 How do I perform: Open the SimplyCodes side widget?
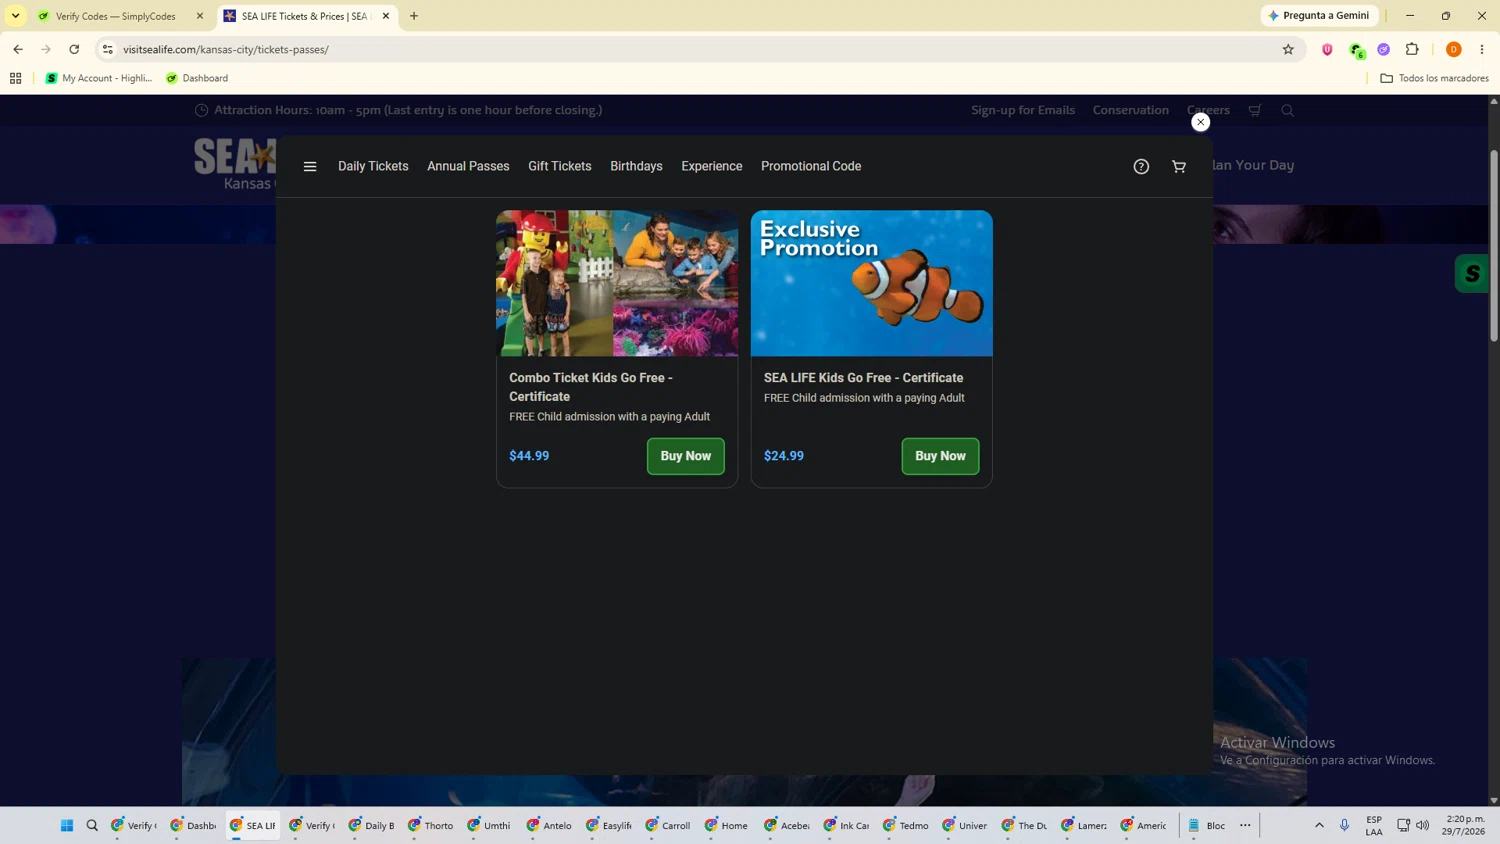point(1472,274)
